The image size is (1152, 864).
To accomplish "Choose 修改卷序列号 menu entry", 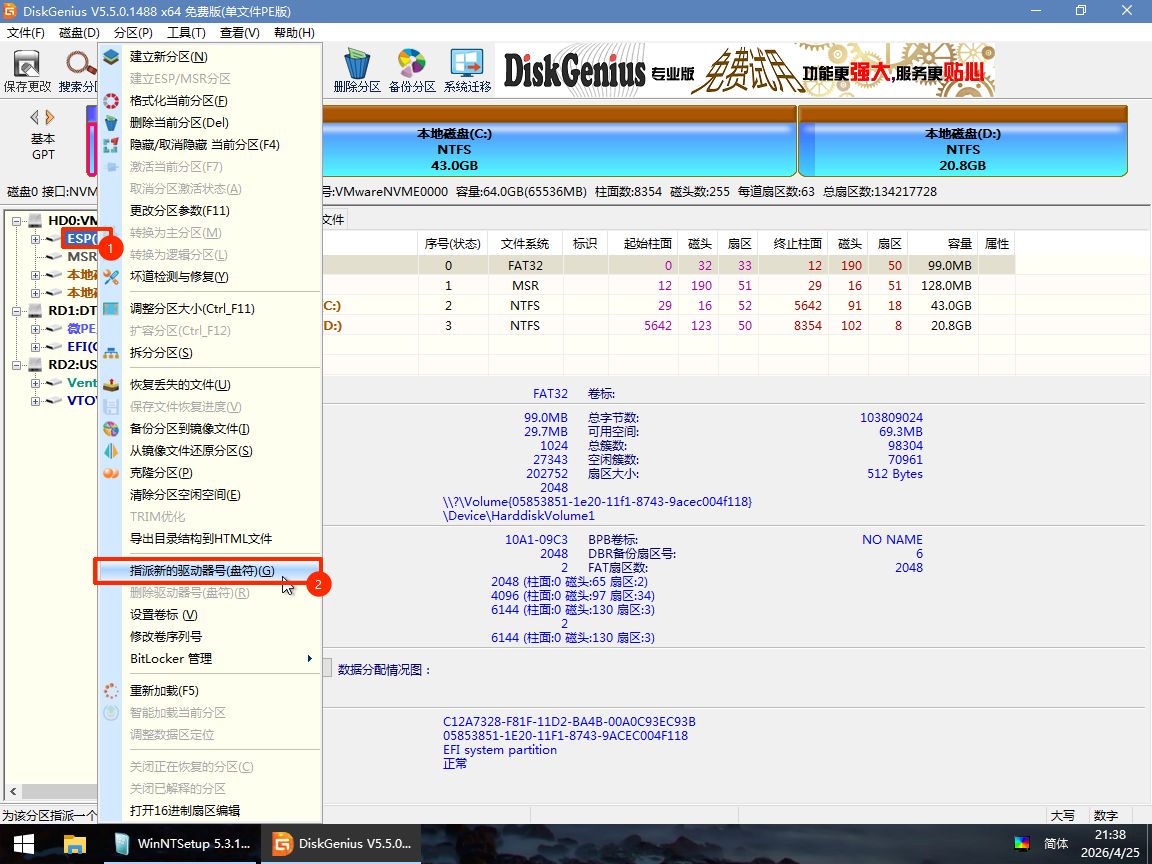I will point(209,637).
